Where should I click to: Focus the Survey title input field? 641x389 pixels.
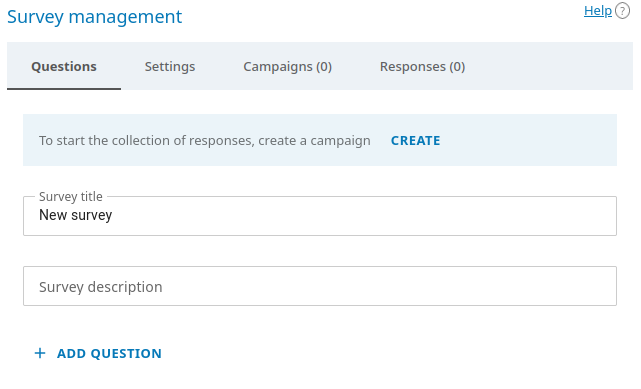pyautogui.click(x=320, y=216)
